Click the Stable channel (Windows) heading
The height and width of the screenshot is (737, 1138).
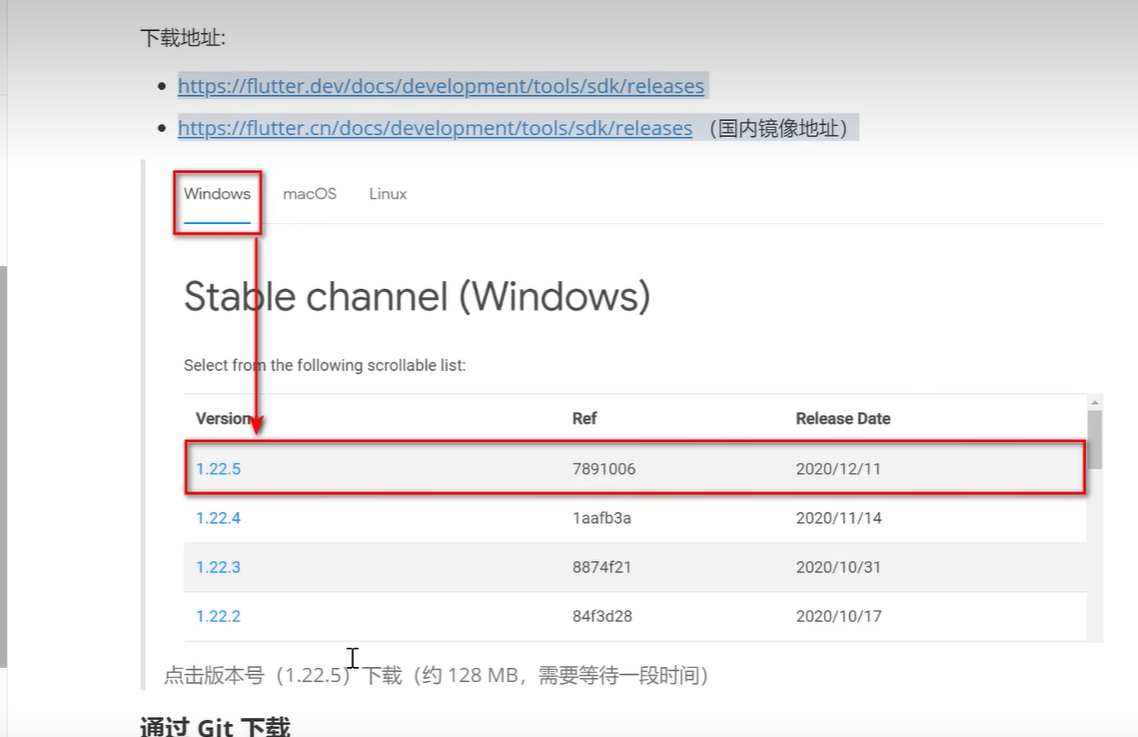point(417,297)
